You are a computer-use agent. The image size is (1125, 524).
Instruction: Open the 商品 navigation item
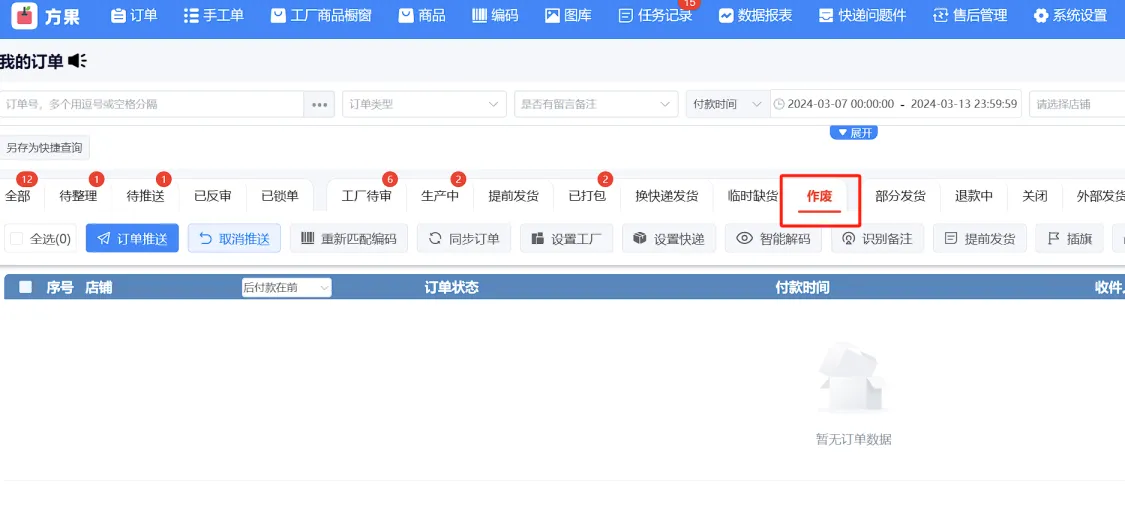[x=421, y=15]
